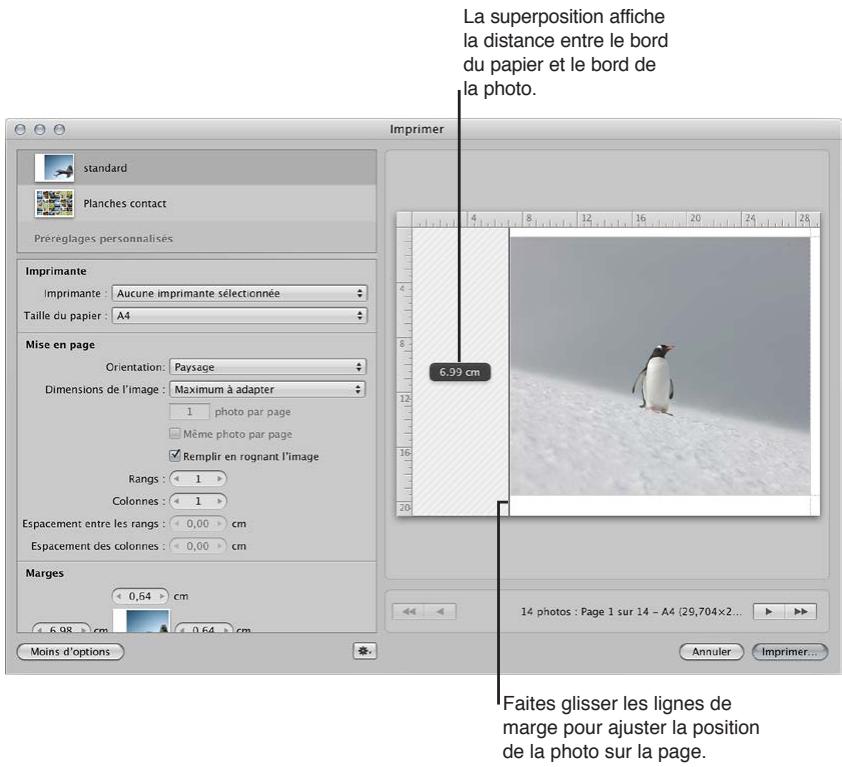The width and height of the screenshot is (842, 767).
Task: Go to previous page arrow
Action: pyautogui.click(x=440, y=611)
